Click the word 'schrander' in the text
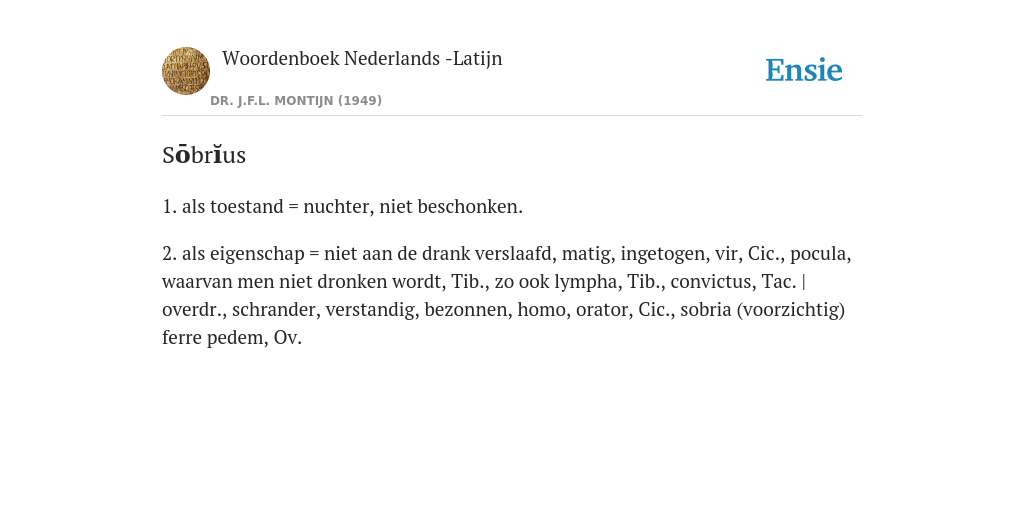 pos(276,310)
